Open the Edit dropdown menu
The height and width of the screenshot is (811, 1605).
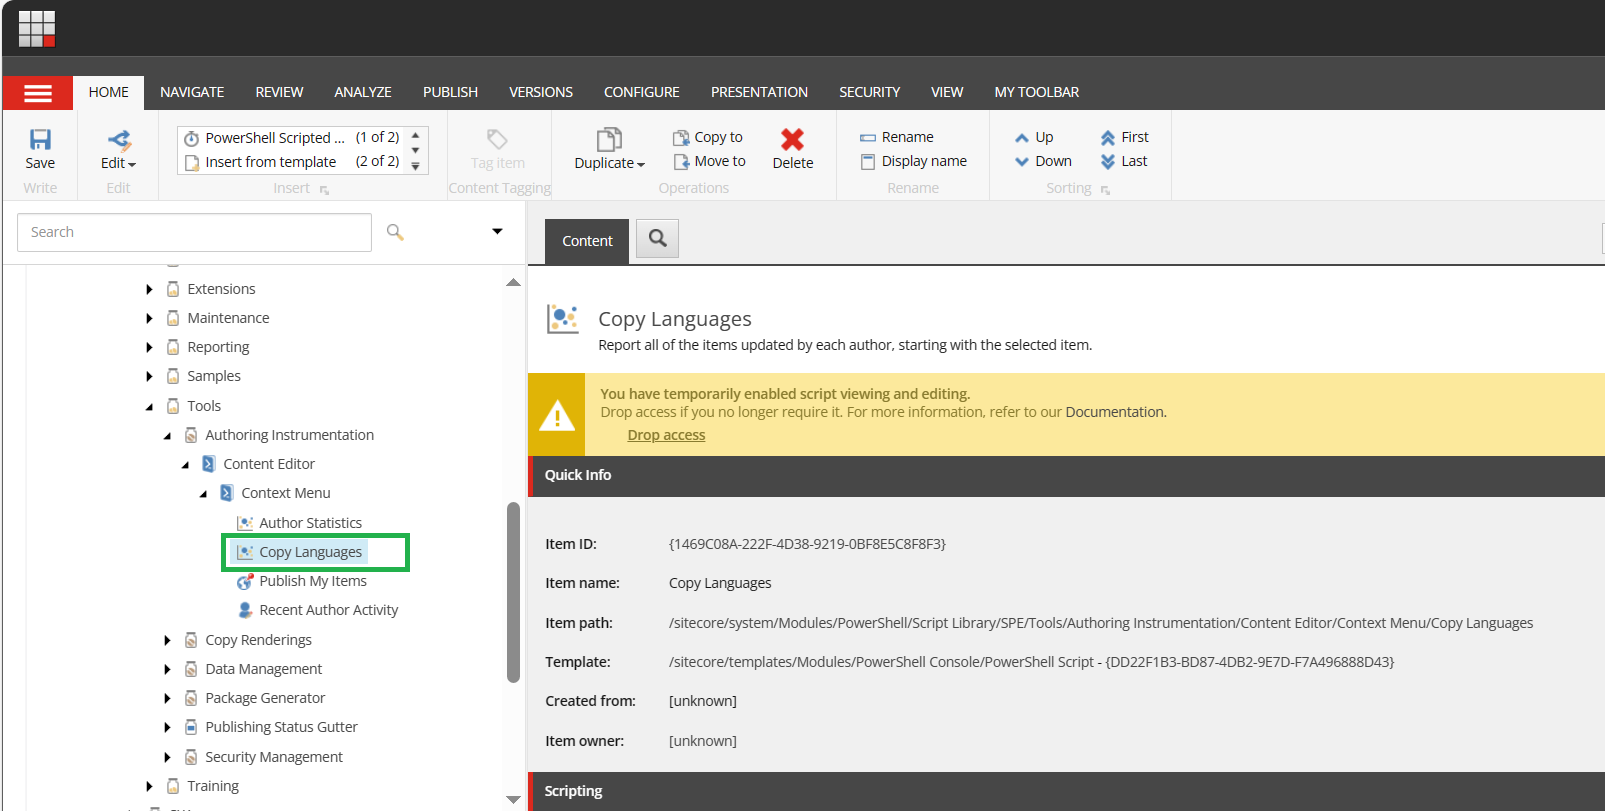(118, 163)
